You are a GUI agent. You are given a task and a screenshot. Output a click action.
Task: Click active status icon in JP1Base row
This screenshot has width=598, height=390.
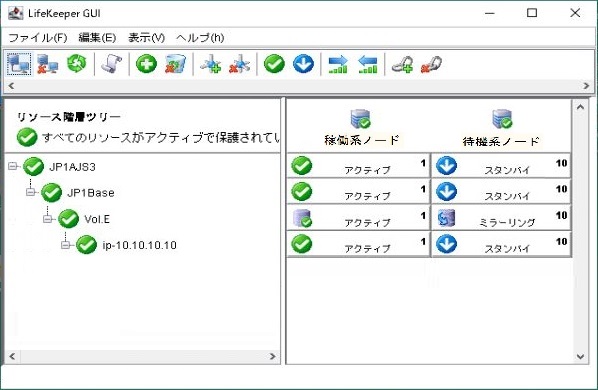click(302, 191)
